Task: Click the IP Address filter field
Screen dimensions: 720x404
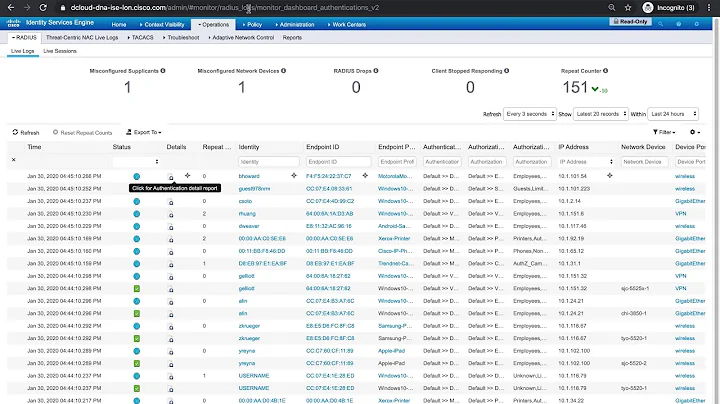Action: pos(586,162)
